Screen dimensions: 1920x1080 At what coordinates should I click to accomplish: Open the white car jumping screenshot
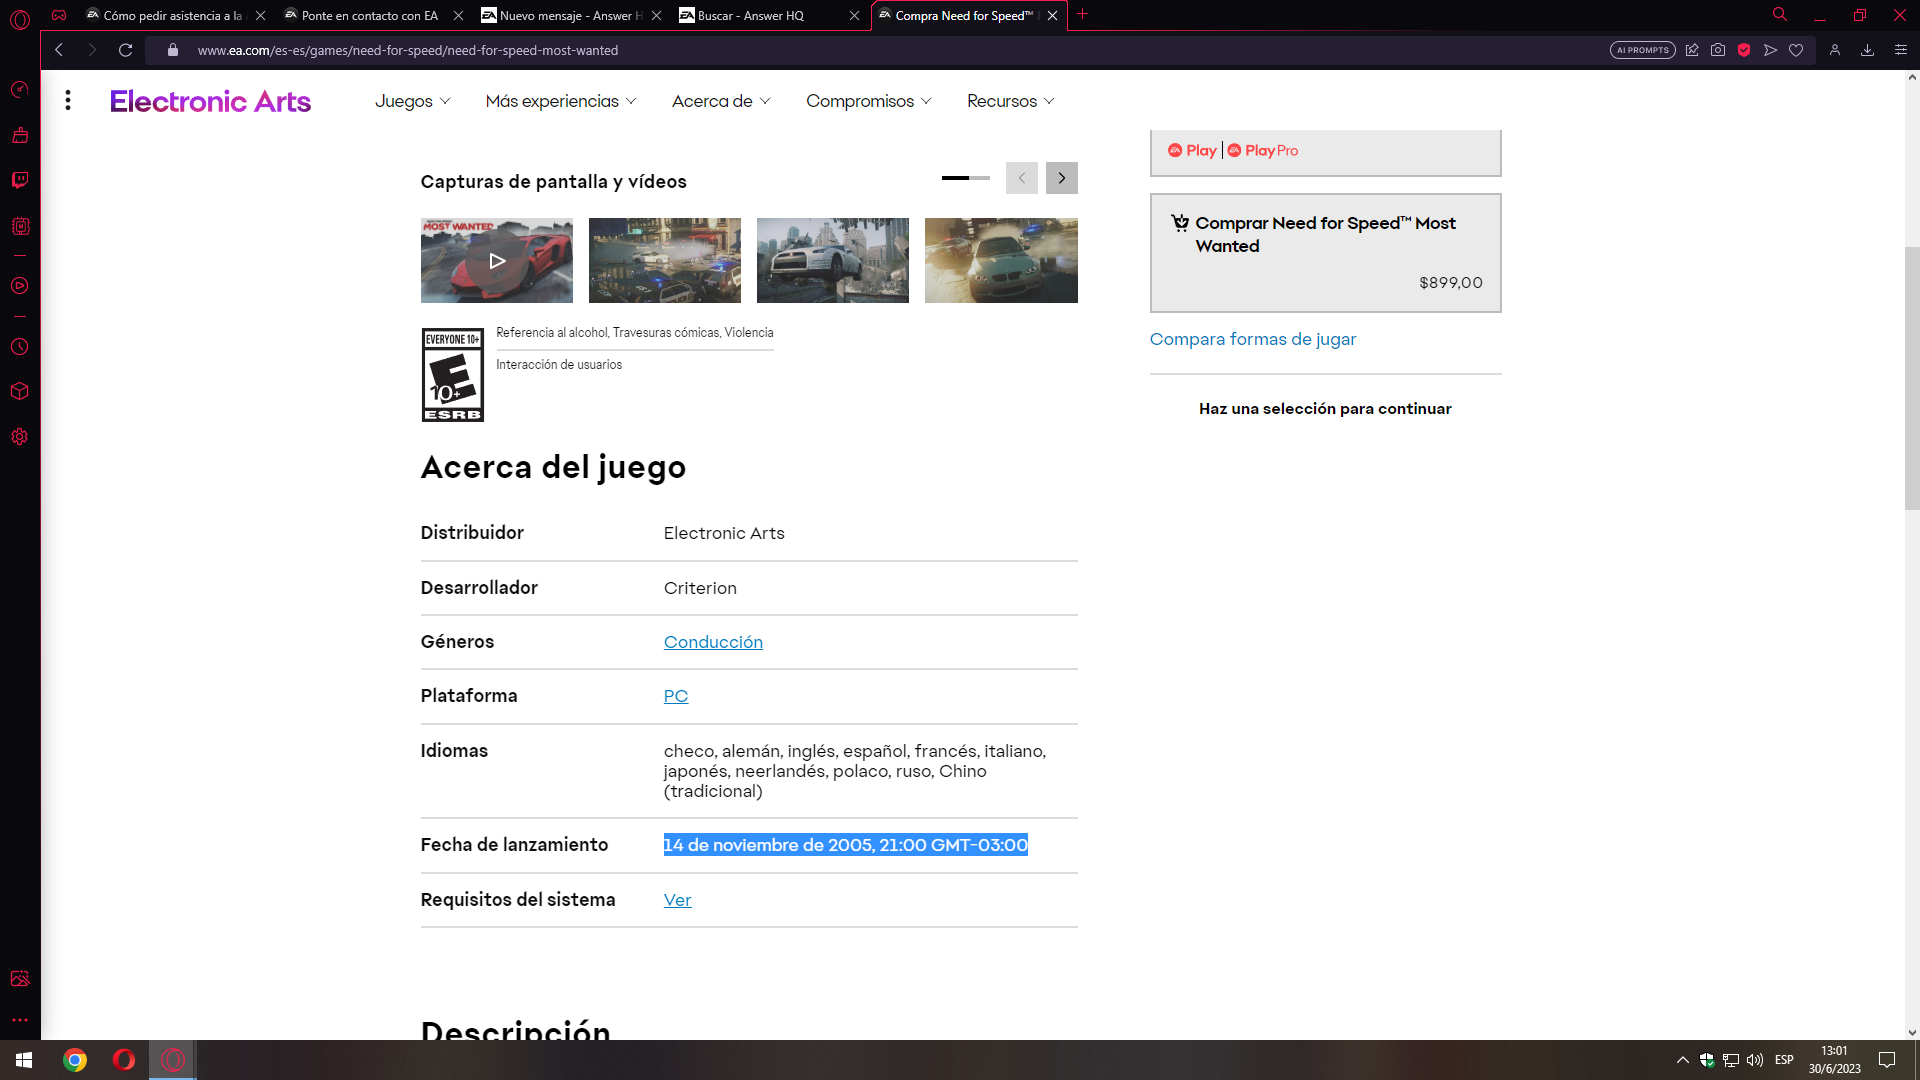[x=833, y=260]
